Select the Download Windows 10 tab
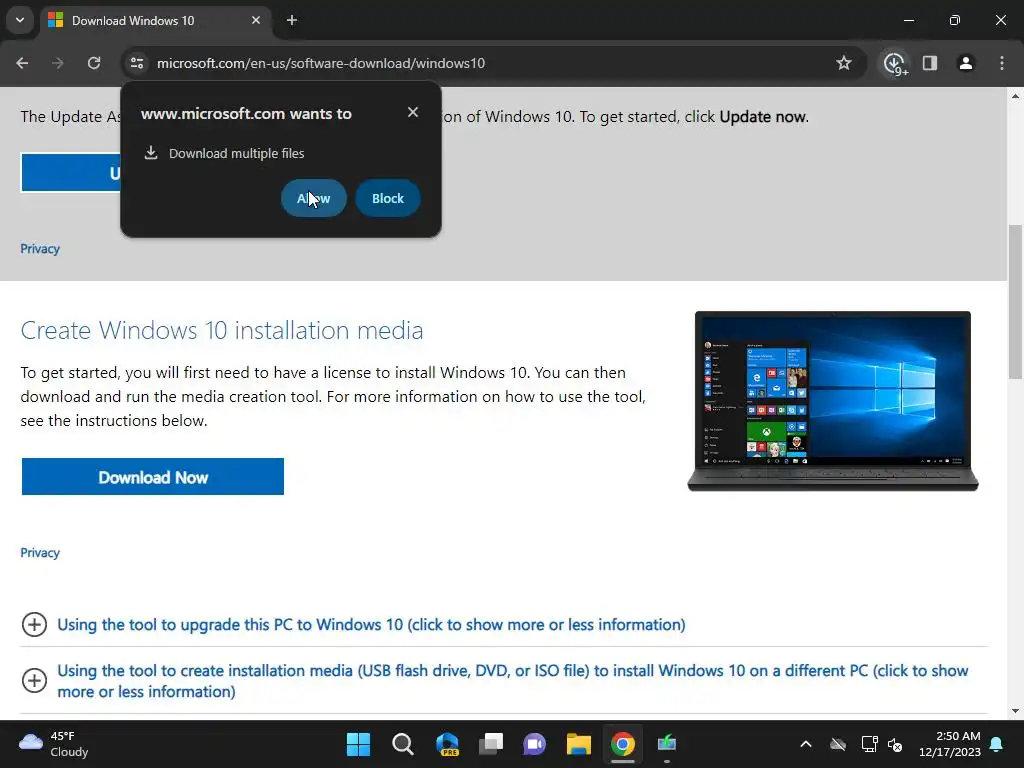 tap(155, 20)
